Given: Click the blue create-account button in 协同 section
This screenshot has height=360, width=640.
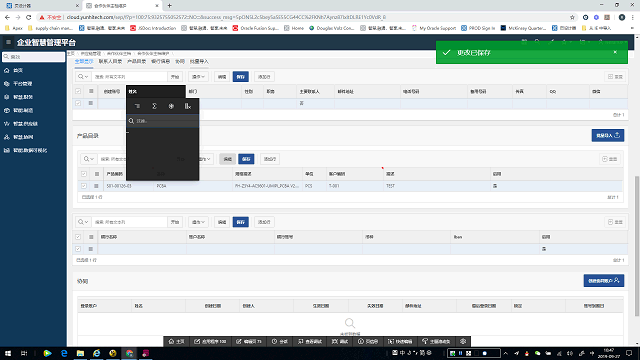Looking at the screenshot, I should click(604, 281).
